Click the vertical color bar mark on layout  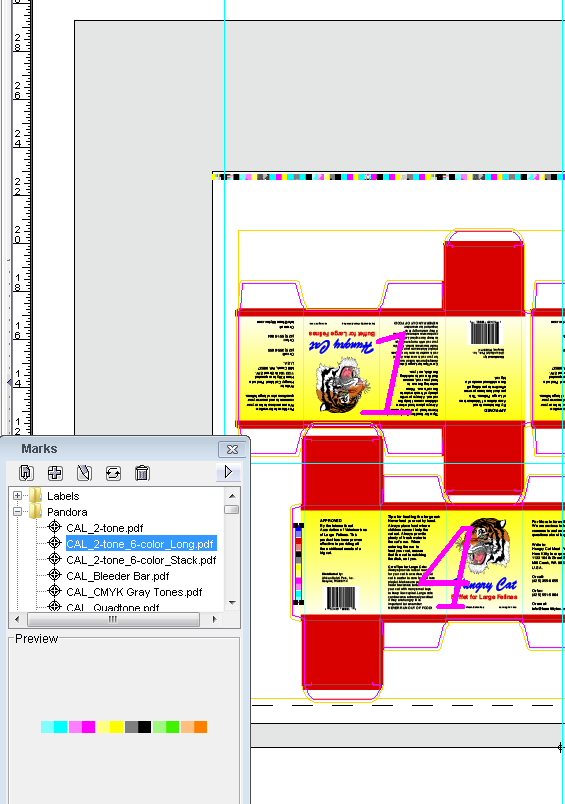(x=298, y=564)
